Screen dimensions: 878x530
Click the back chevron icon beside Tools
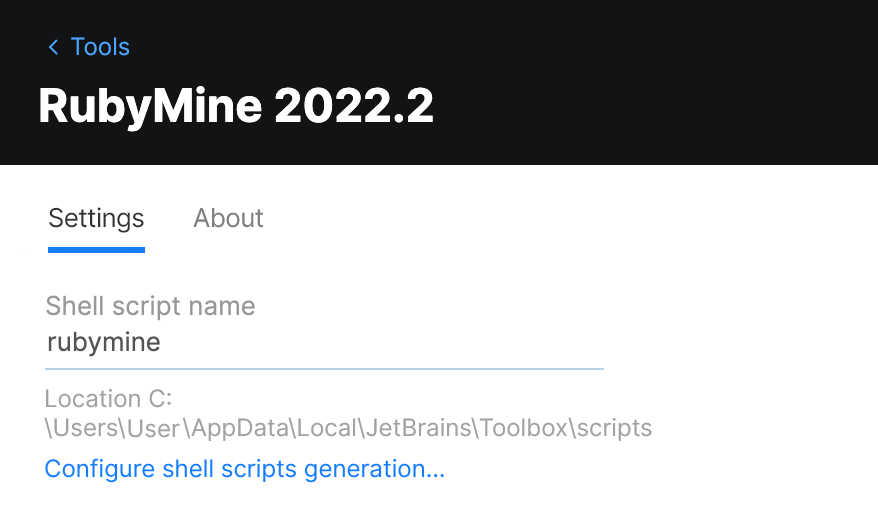[53, 47]
